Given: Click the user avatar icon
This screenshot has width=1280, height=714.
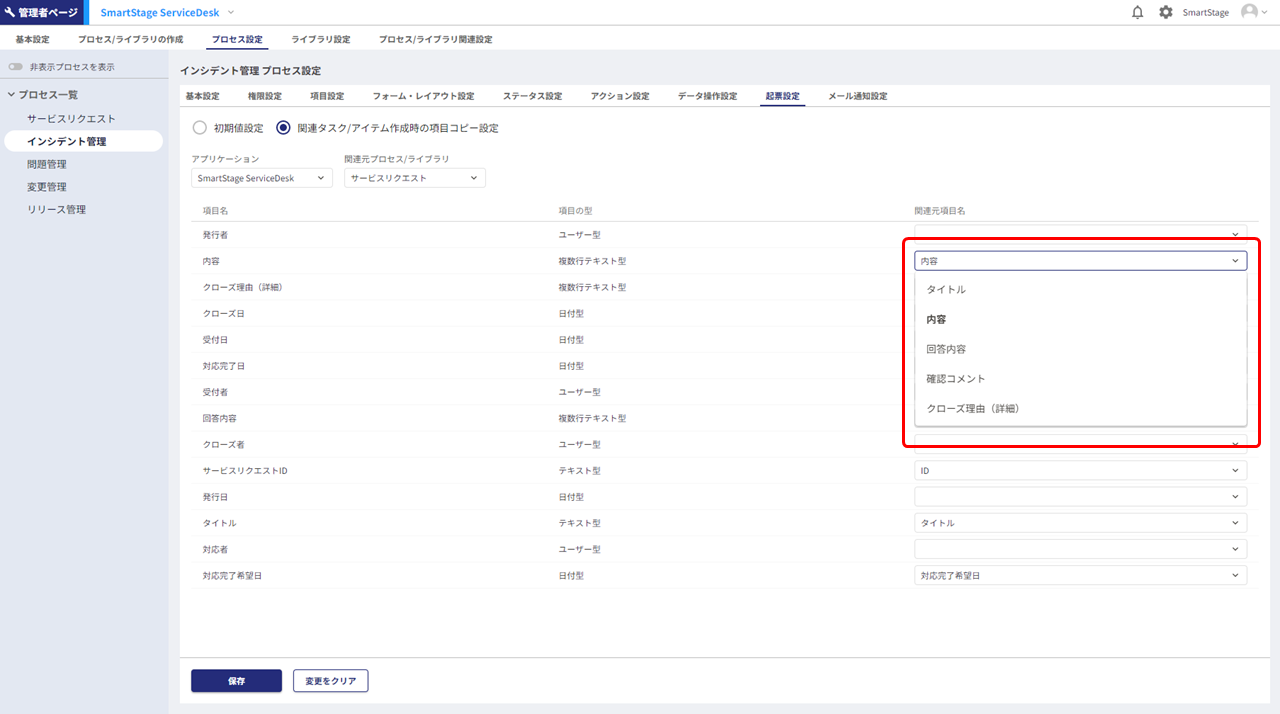Looking at the screenshot, I should [x=1249, y=12].
